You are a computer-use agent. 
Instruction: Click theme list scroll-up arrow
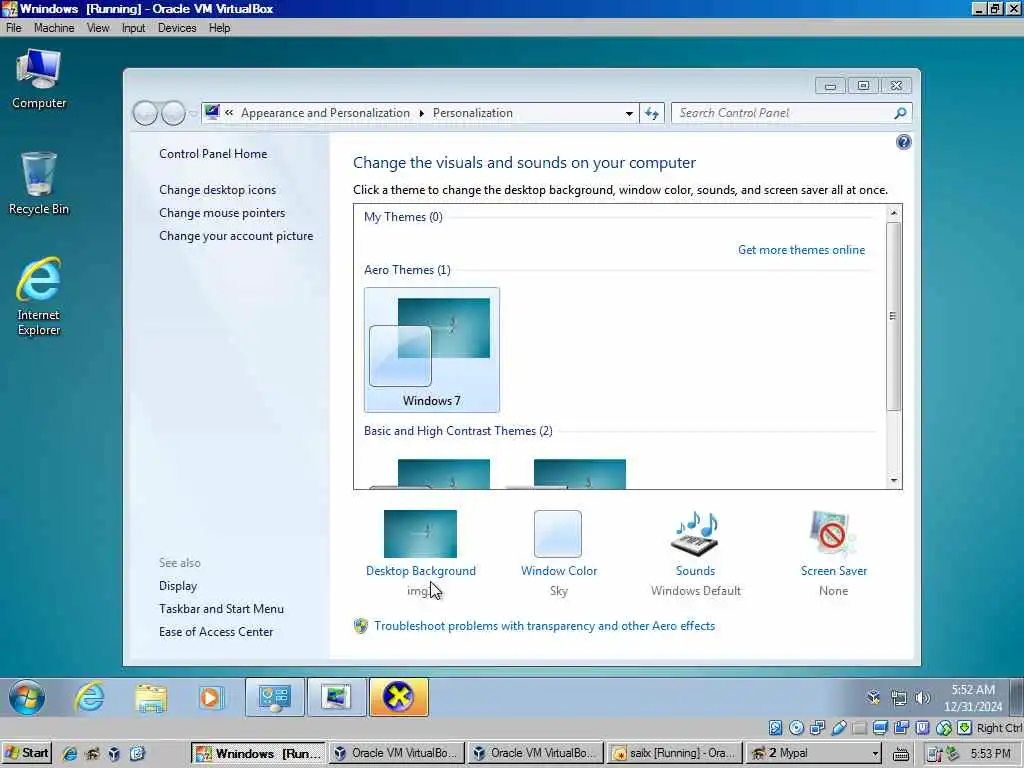coord(893,213)
